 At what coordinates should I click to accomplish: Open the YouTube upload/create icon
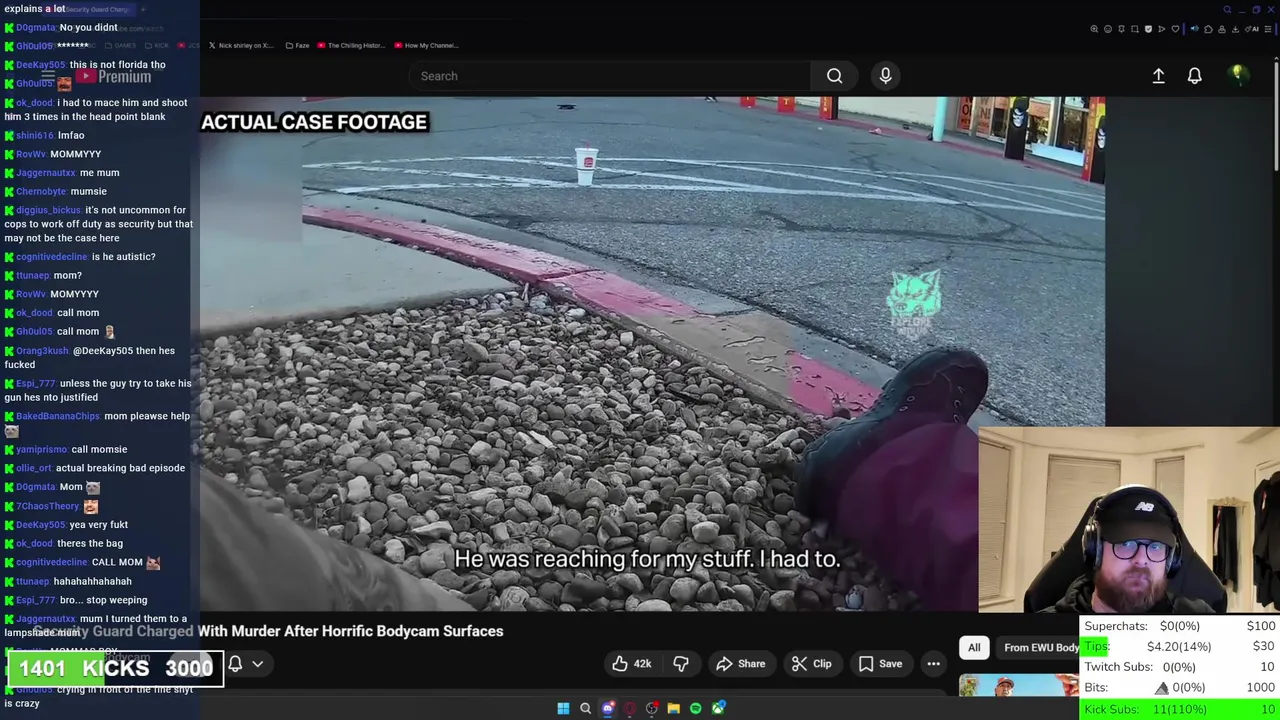click(x=1158, y=76)
